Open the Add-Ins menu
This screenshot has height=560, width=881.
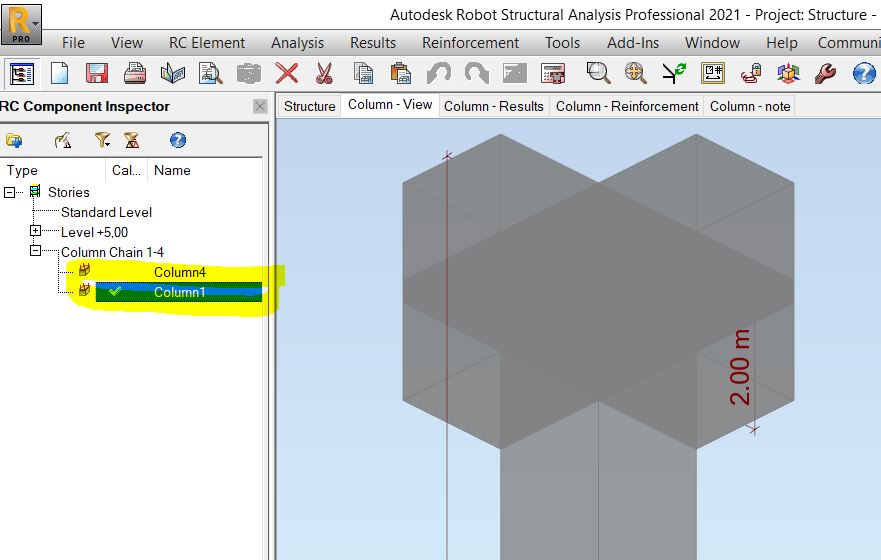(x=633, y=43)
